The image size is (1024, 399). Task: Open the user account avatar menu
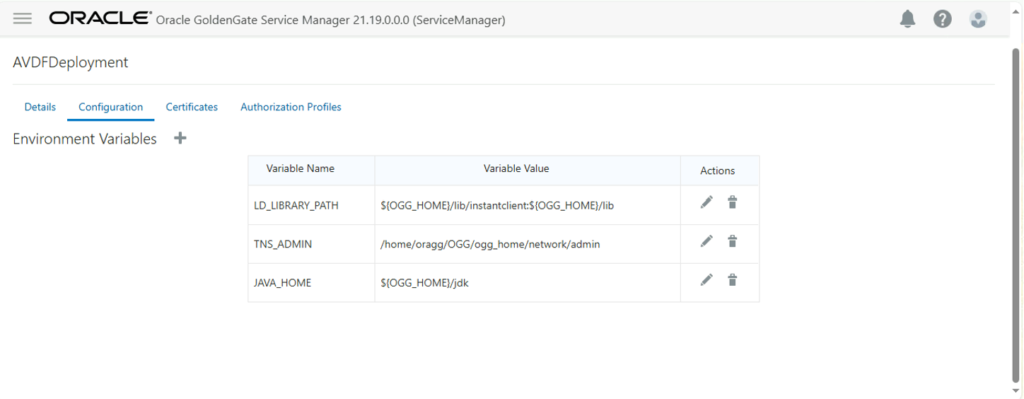point(978,20)
